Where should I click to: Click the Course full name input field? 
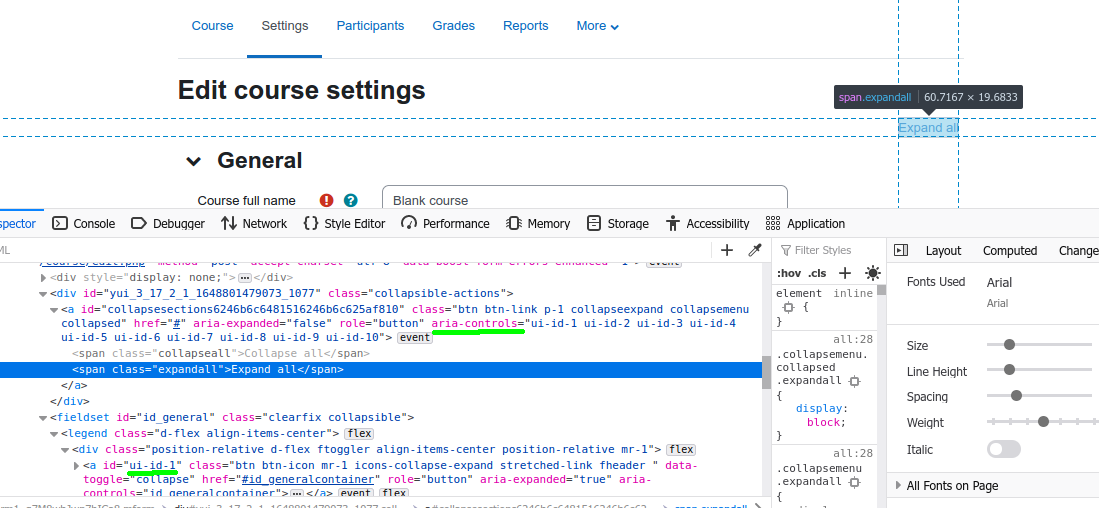[x=585, y=198]
